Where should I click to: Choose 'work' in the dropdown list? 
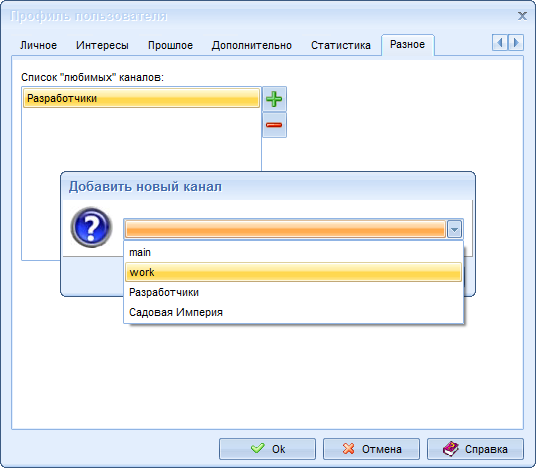pyautogui.click(x=294, y=272)
